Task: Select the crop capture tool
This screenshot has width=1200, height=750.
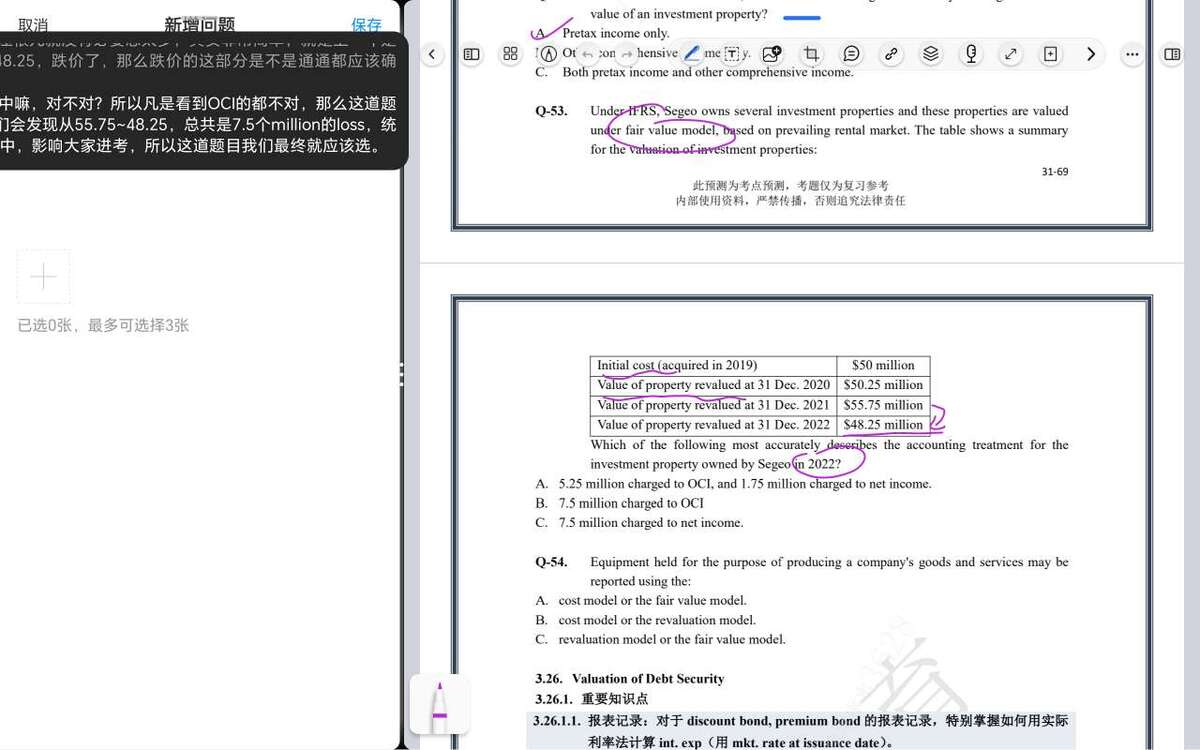Action: coord(812,54)
